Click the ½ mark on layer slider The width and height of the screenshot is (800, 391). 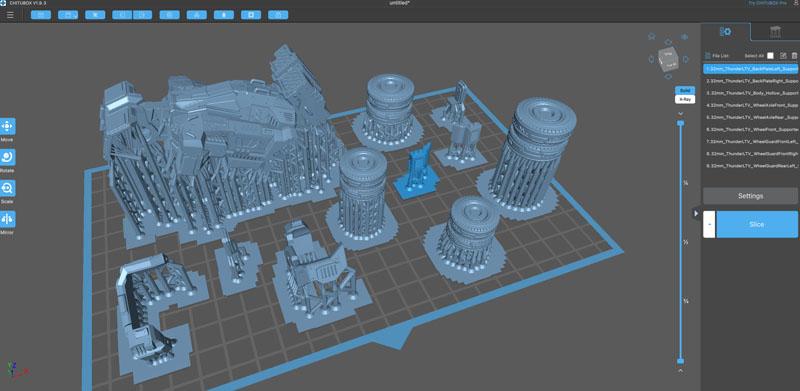[686, 242]
